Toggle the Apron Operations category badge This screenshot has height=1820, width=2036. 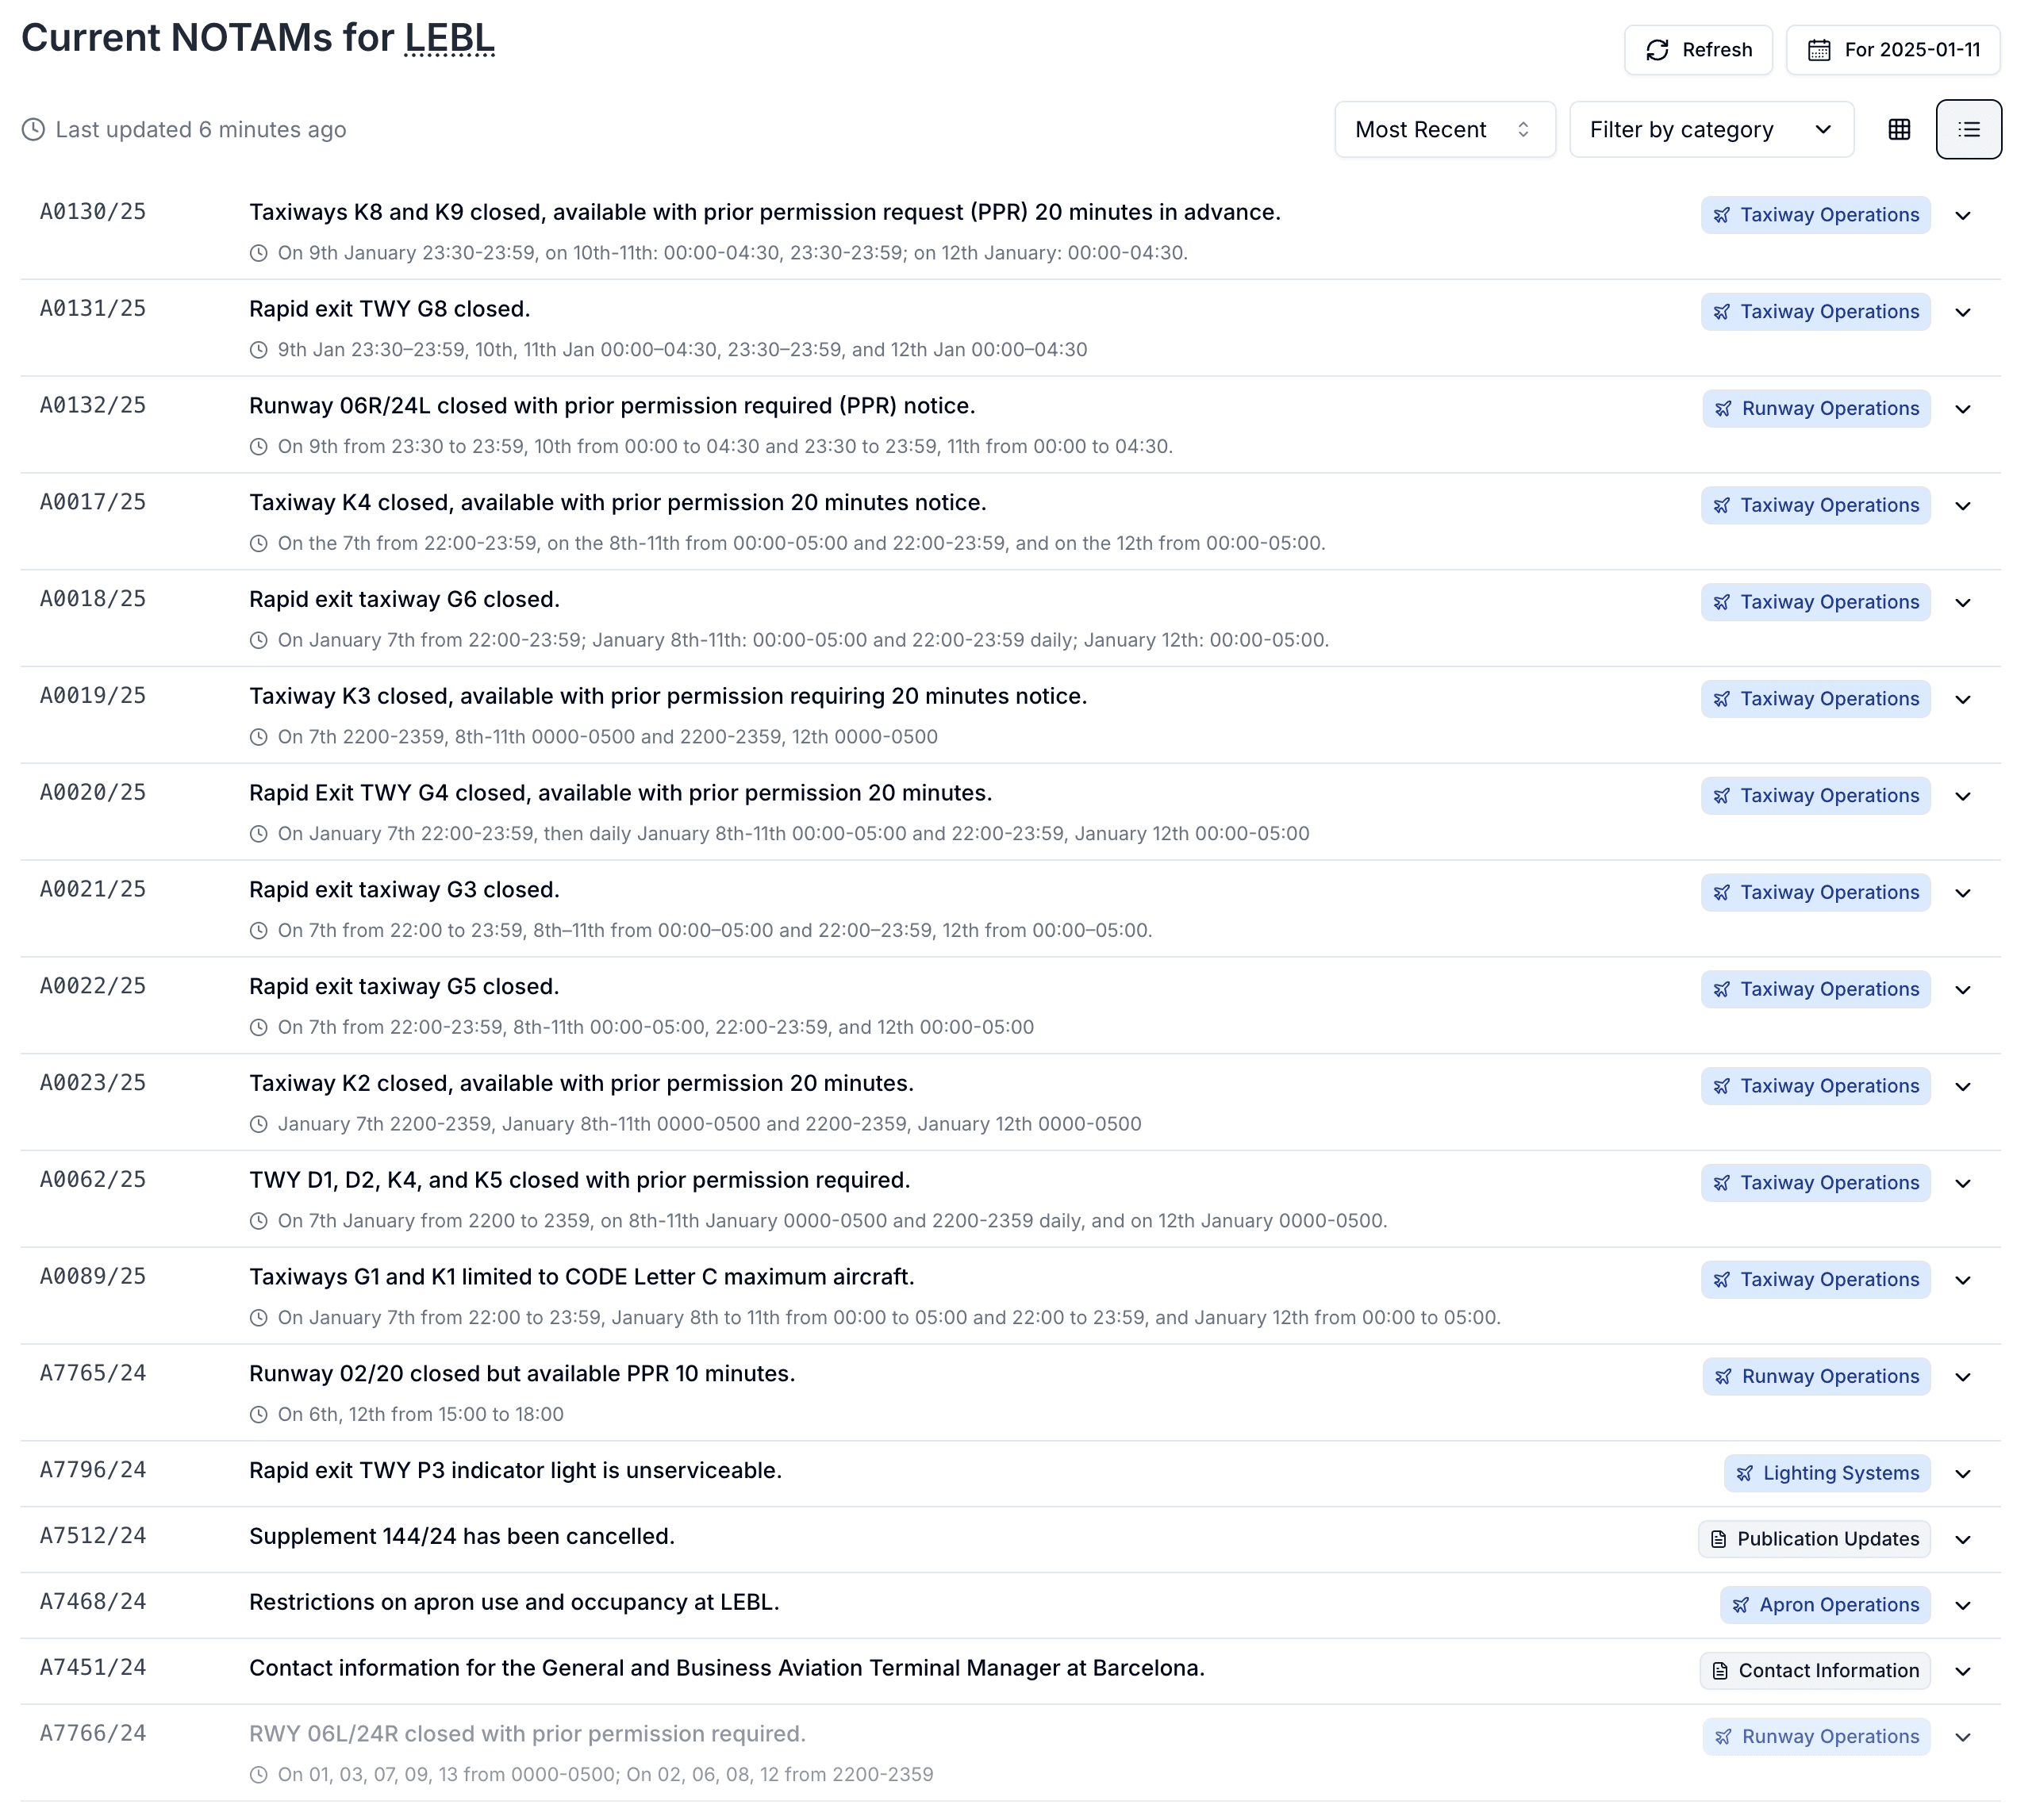click(x=1824, y=1604)
